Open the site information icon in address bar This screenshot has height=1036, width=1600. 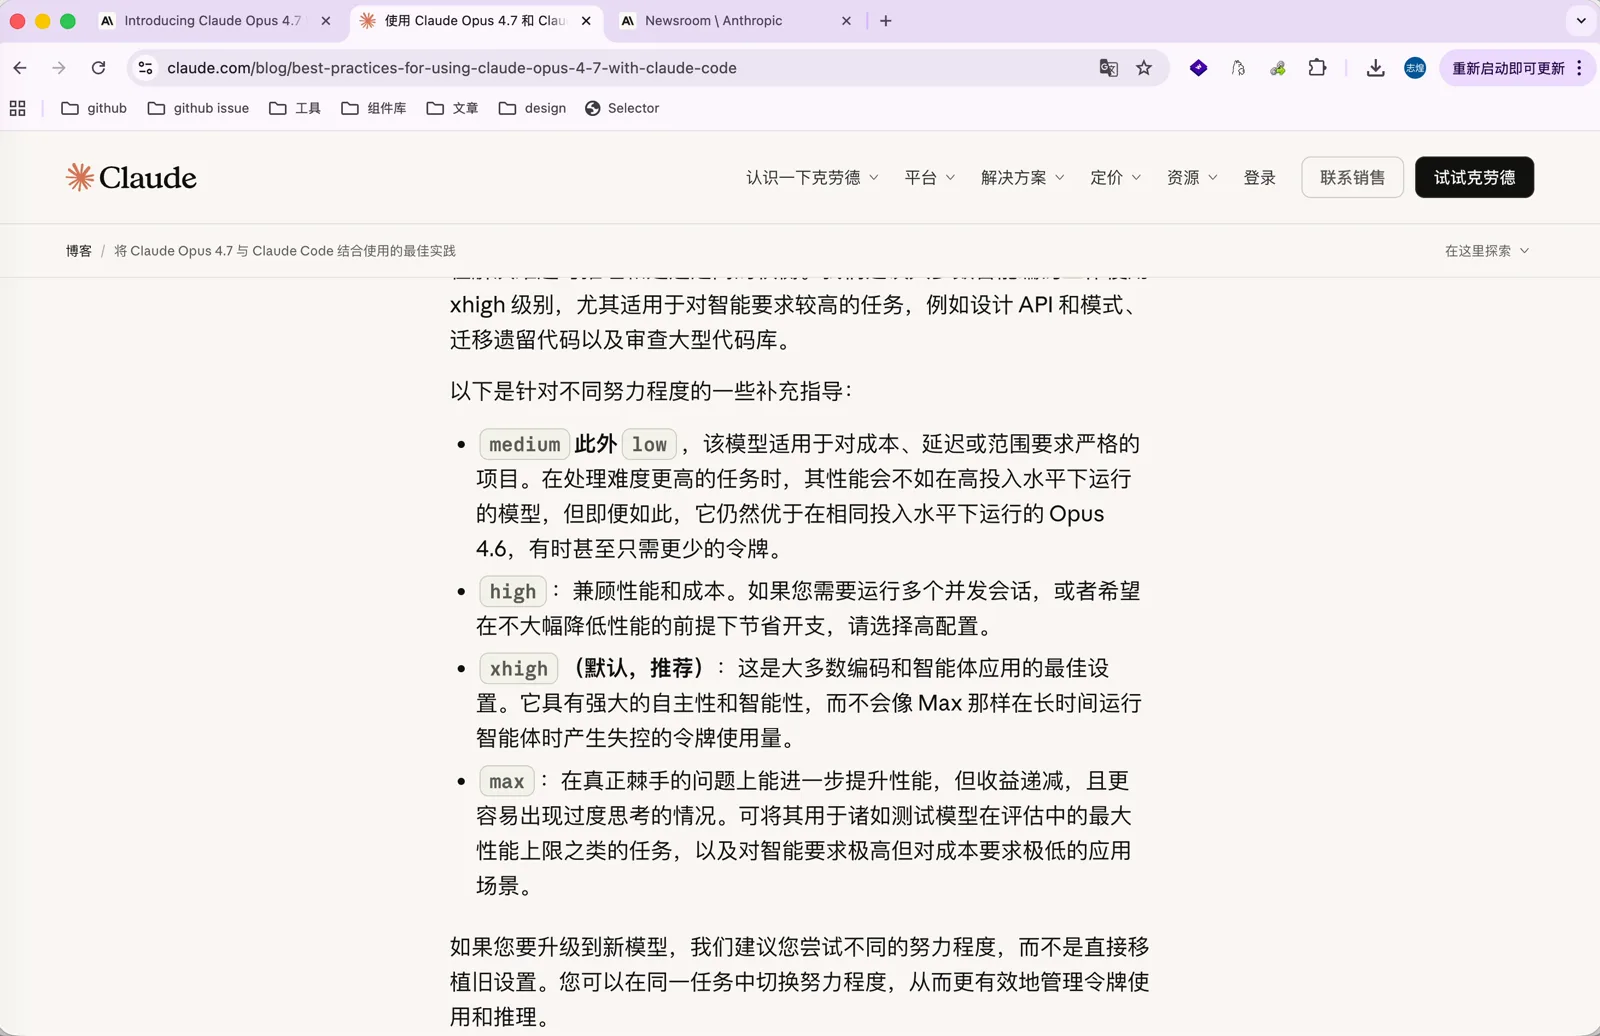point(146,68)
